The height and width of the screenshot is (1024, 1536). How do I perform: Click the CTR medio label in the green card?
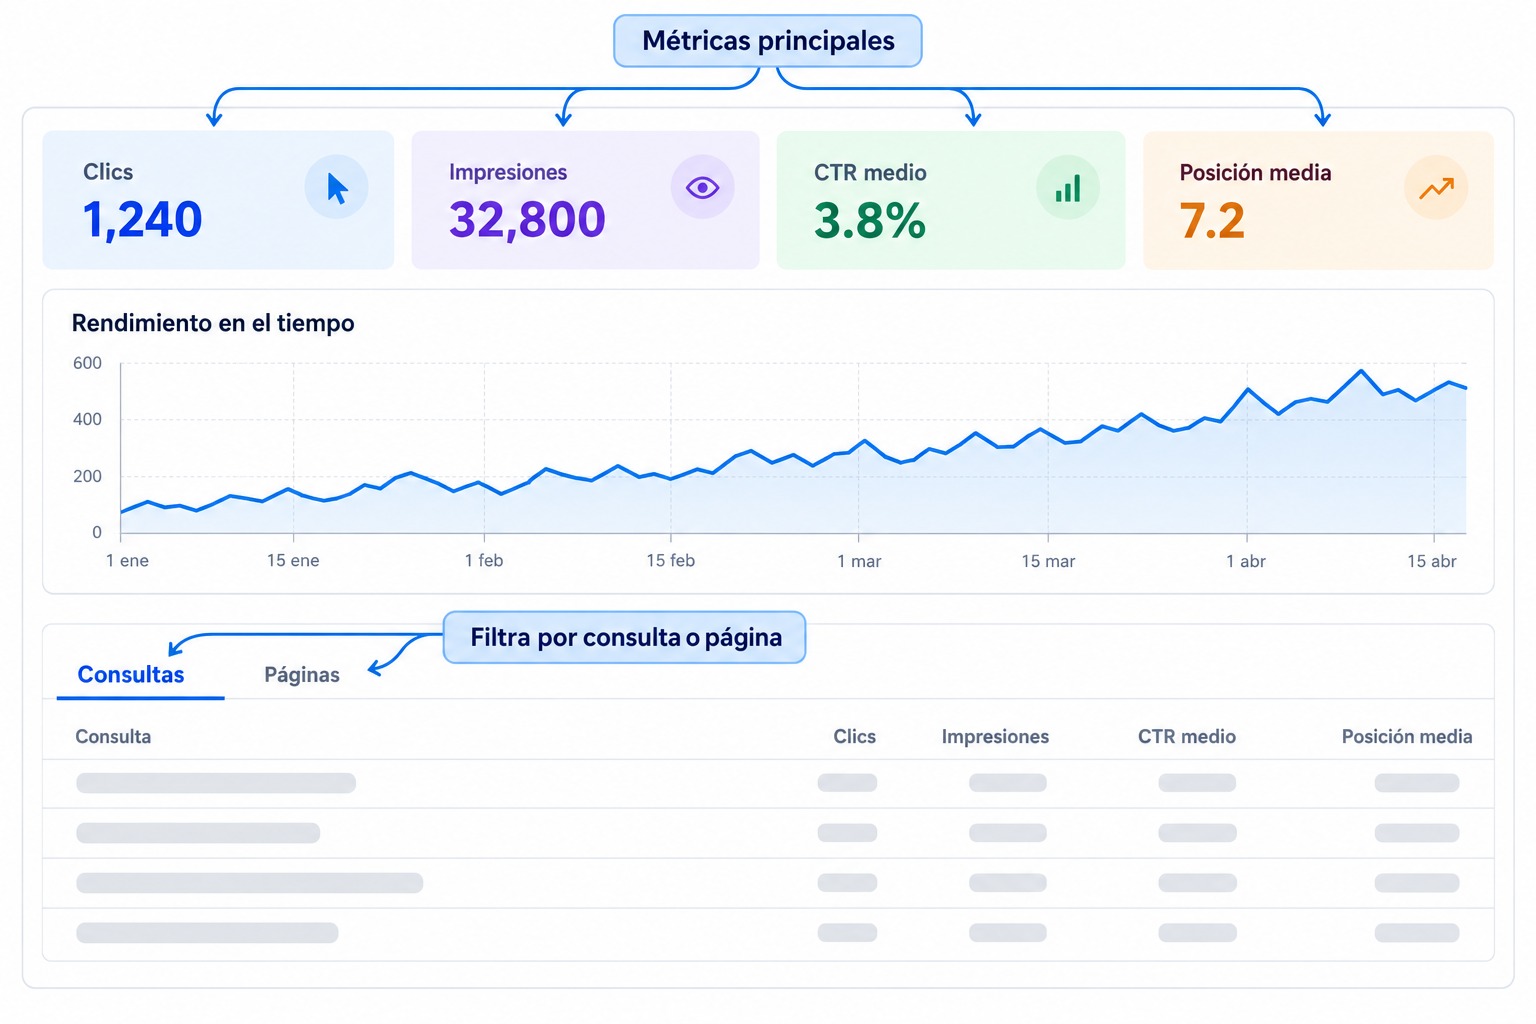(870, 173)
